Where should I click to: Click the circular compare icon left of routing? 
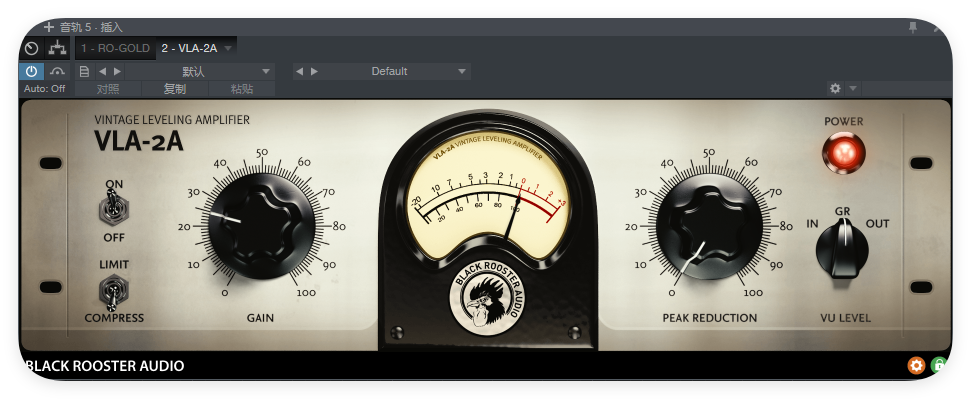pos(32,48)
